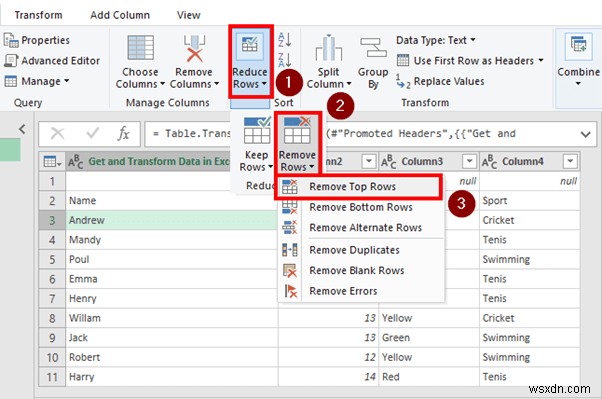
Task: Expand the formula bar chevron
Action: click(585, 134)
